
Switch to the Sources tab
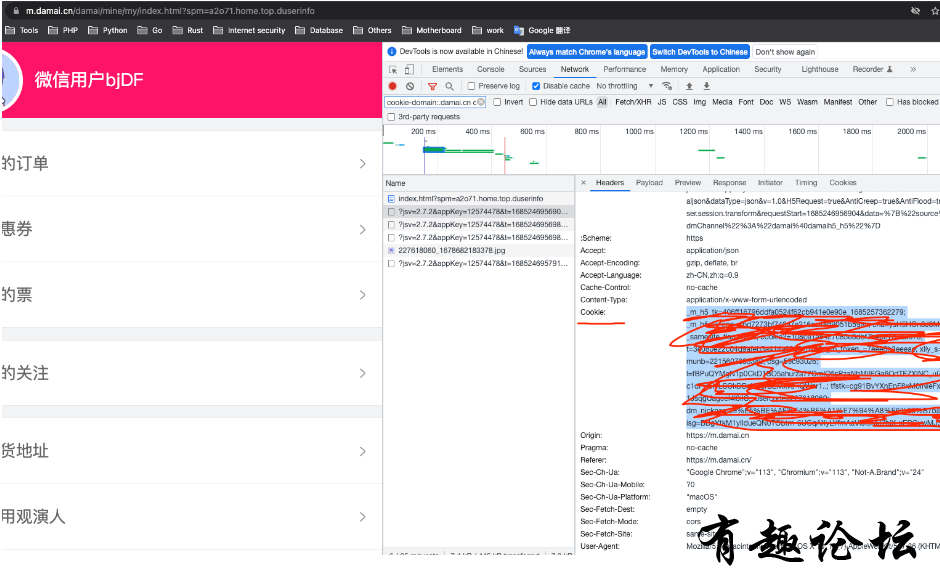tap(532, 70)
